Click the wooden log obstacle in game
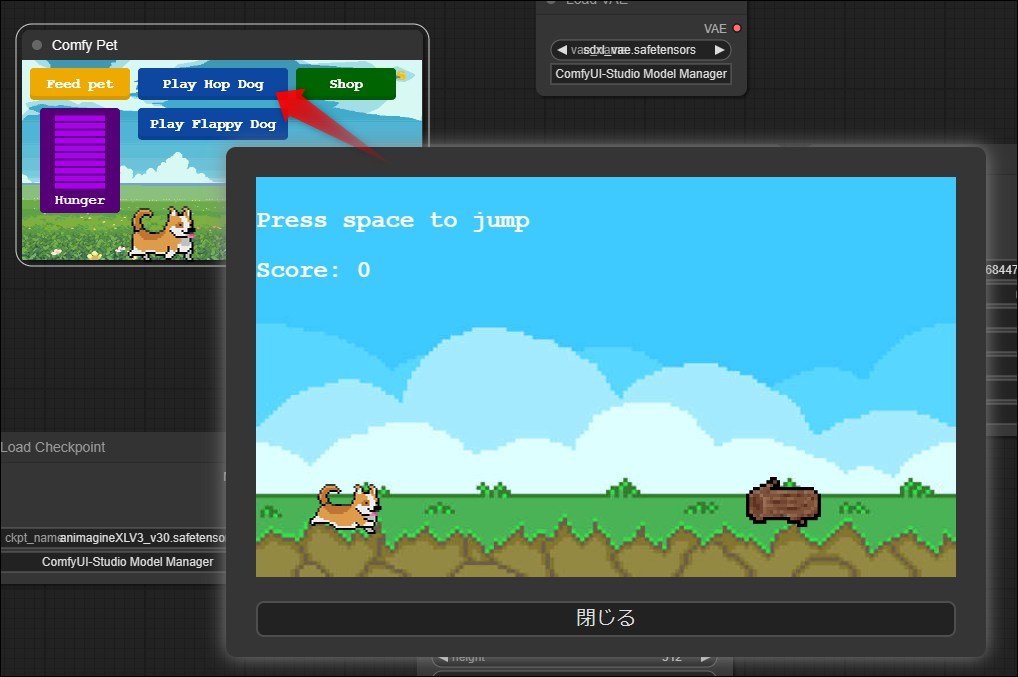Screen dimensions: 1018x677 [784, 502]
